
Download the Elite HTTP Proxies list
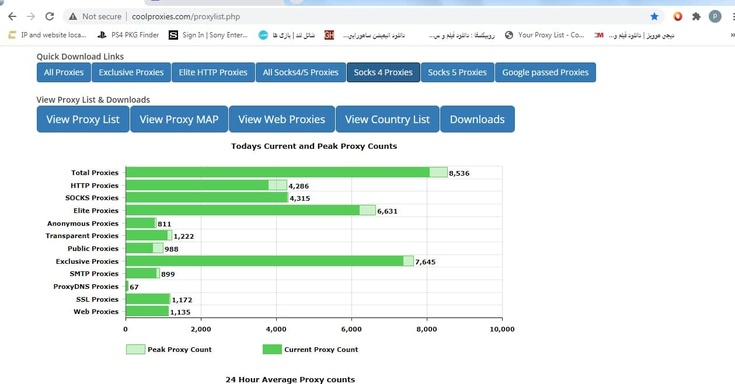213,72
